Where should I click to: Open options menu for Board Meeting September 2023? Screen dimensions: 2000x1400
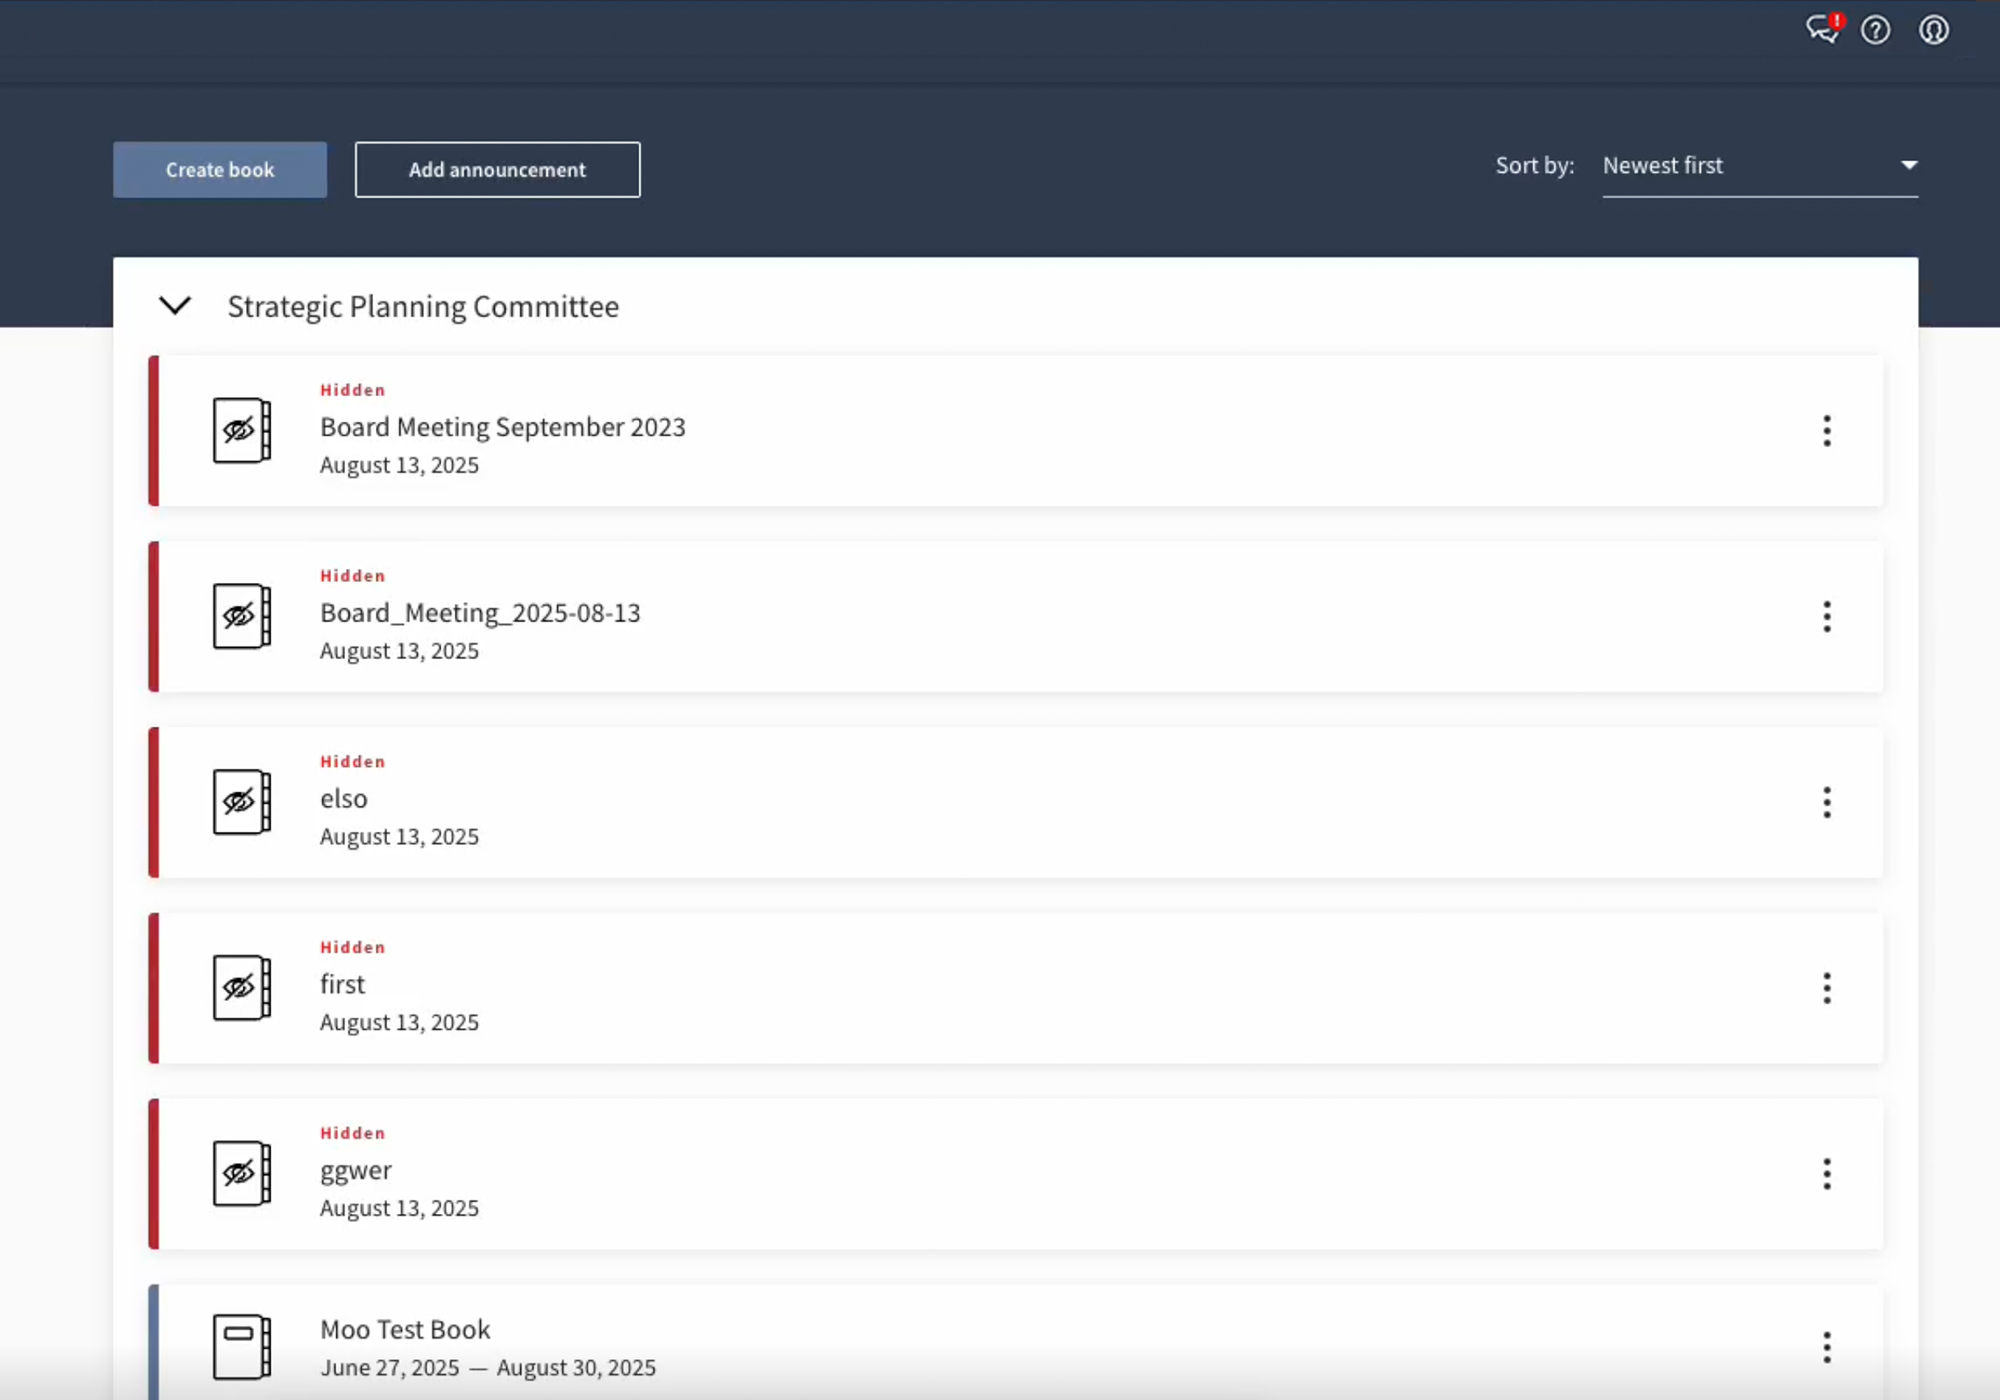coord(1826,431)
